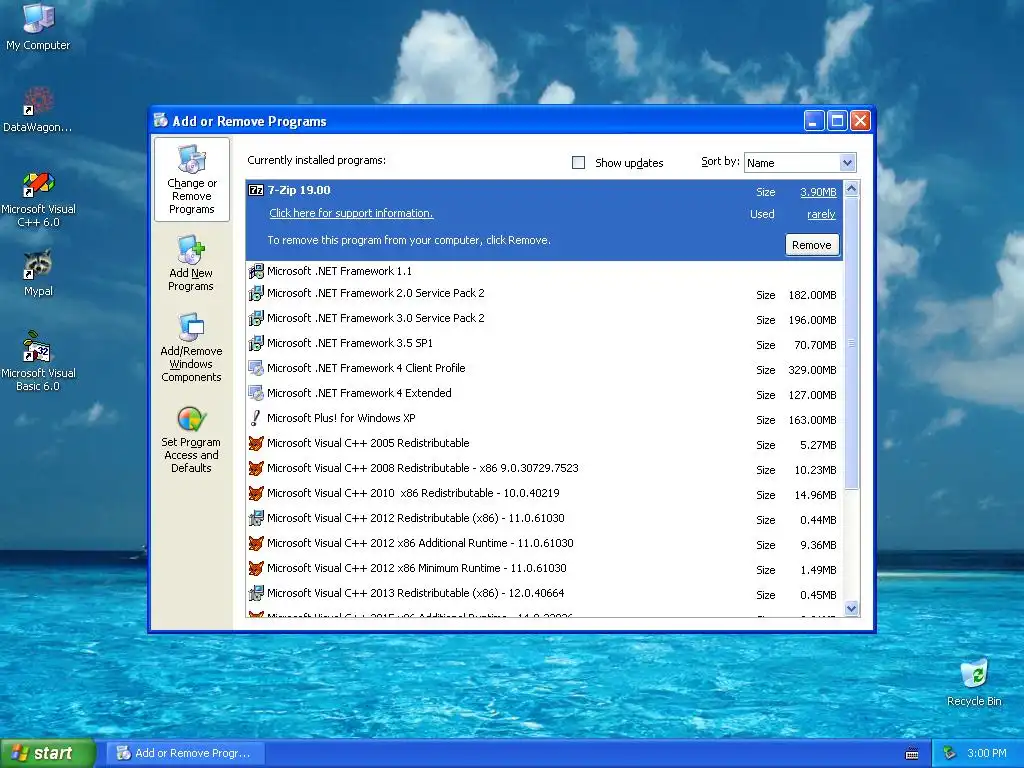
Task: Select Visual C++ 2012 x86 Minimum Runtime text
Action: pyautogui.click(x=417, y=568)
